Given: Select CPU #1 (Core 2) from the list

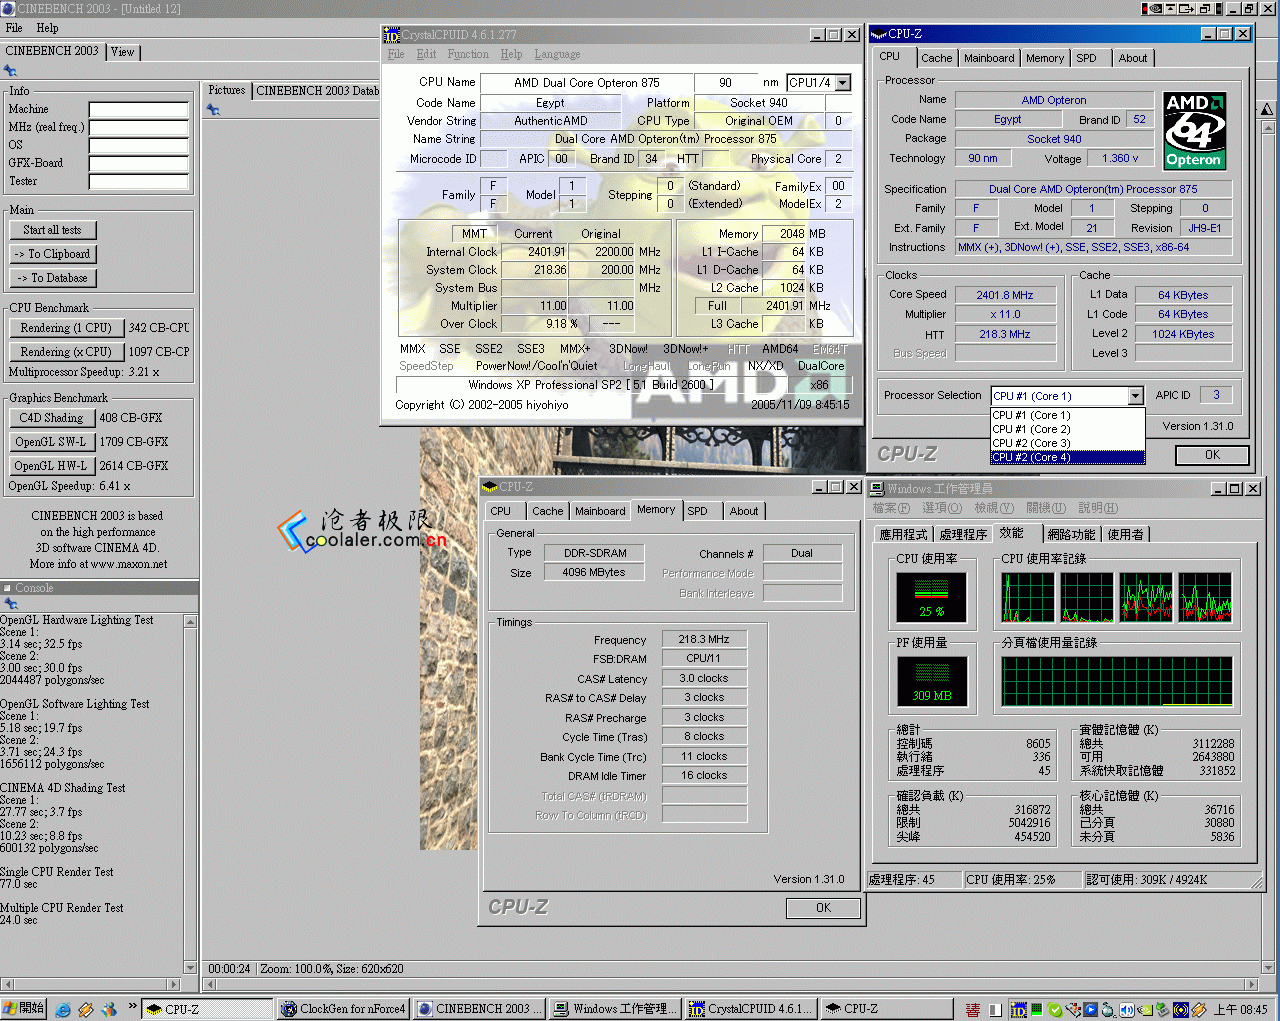Looking at the screenshot, I should 1067,429.
